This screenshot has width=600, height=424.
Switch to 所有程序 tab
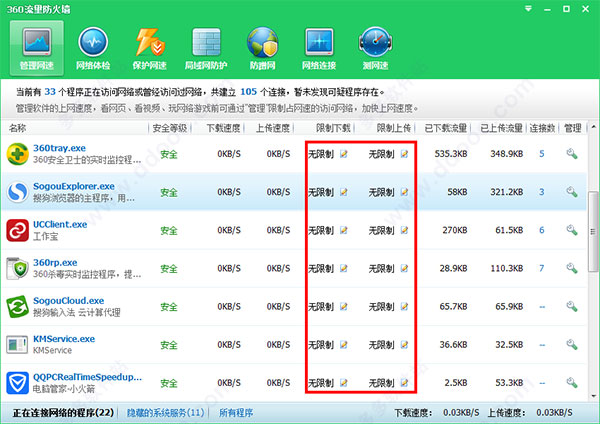236,413
